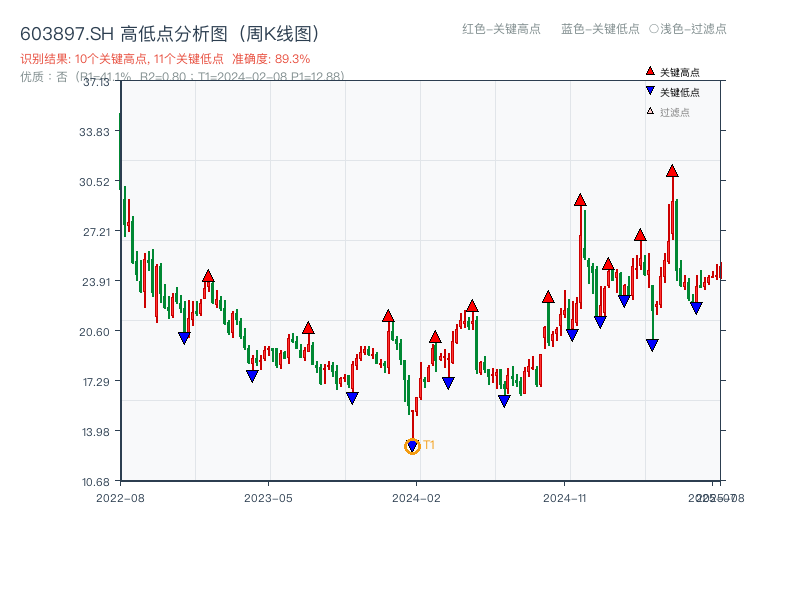800x600 pixels.
Task: Click the 13.98 y-axis label
Action: [96, 432]
